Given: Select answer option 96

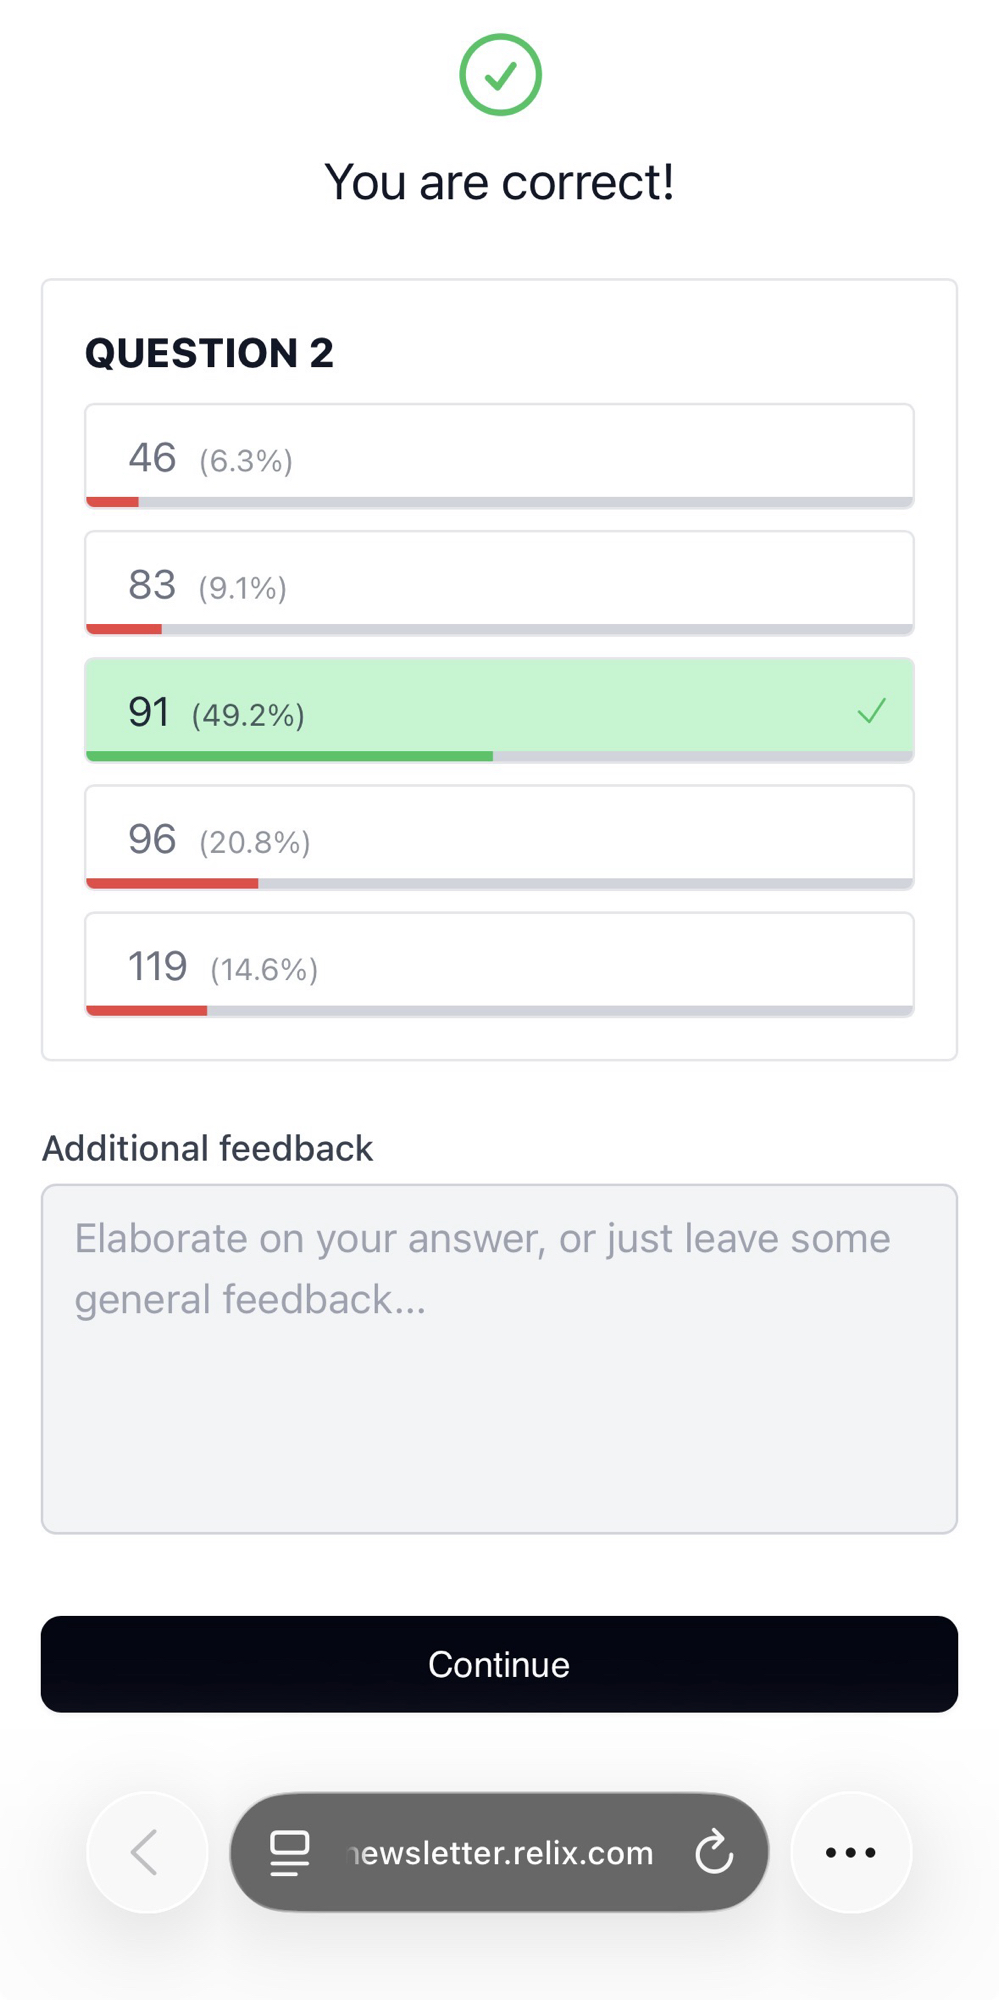Looking at the screenshot, I should click(x=499, y=837).
